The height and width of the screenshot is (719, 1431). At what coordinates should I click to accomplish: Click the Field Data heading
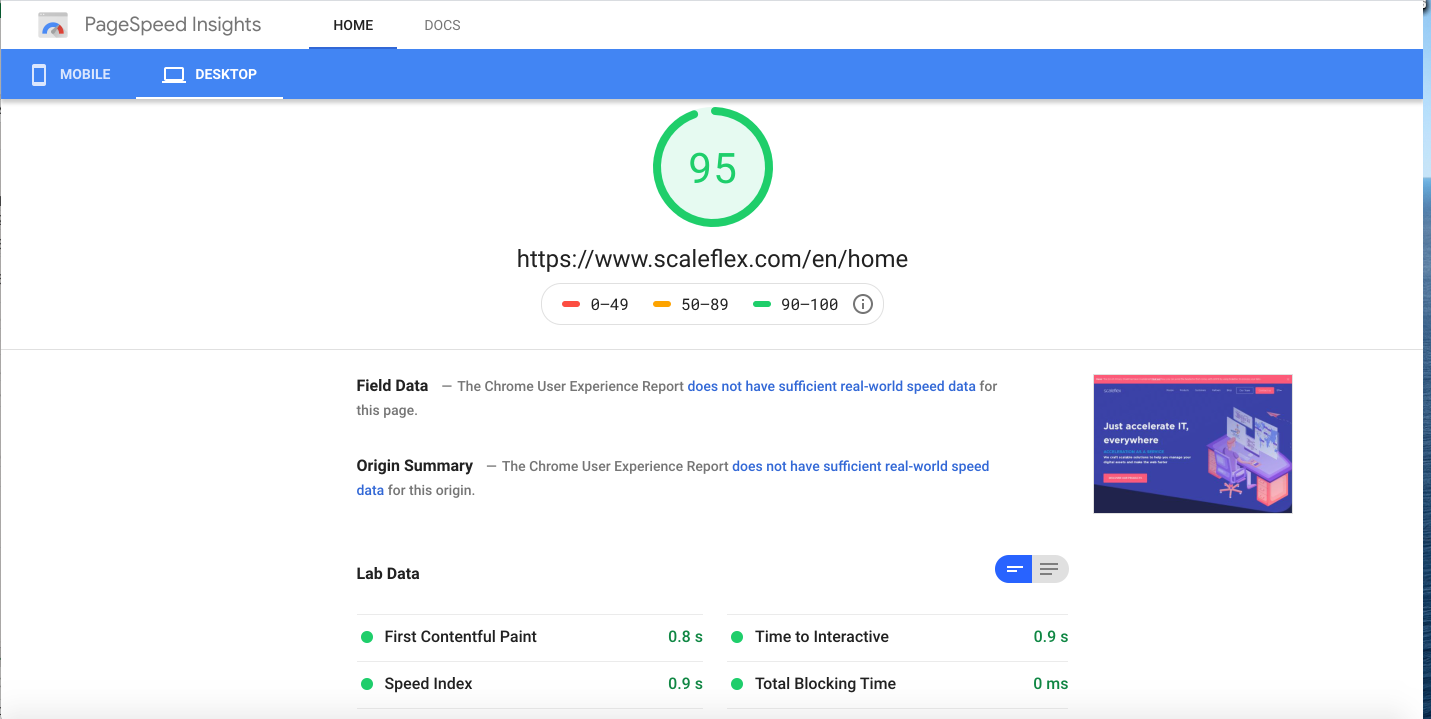pyautogui.click(x=392, y=386)
